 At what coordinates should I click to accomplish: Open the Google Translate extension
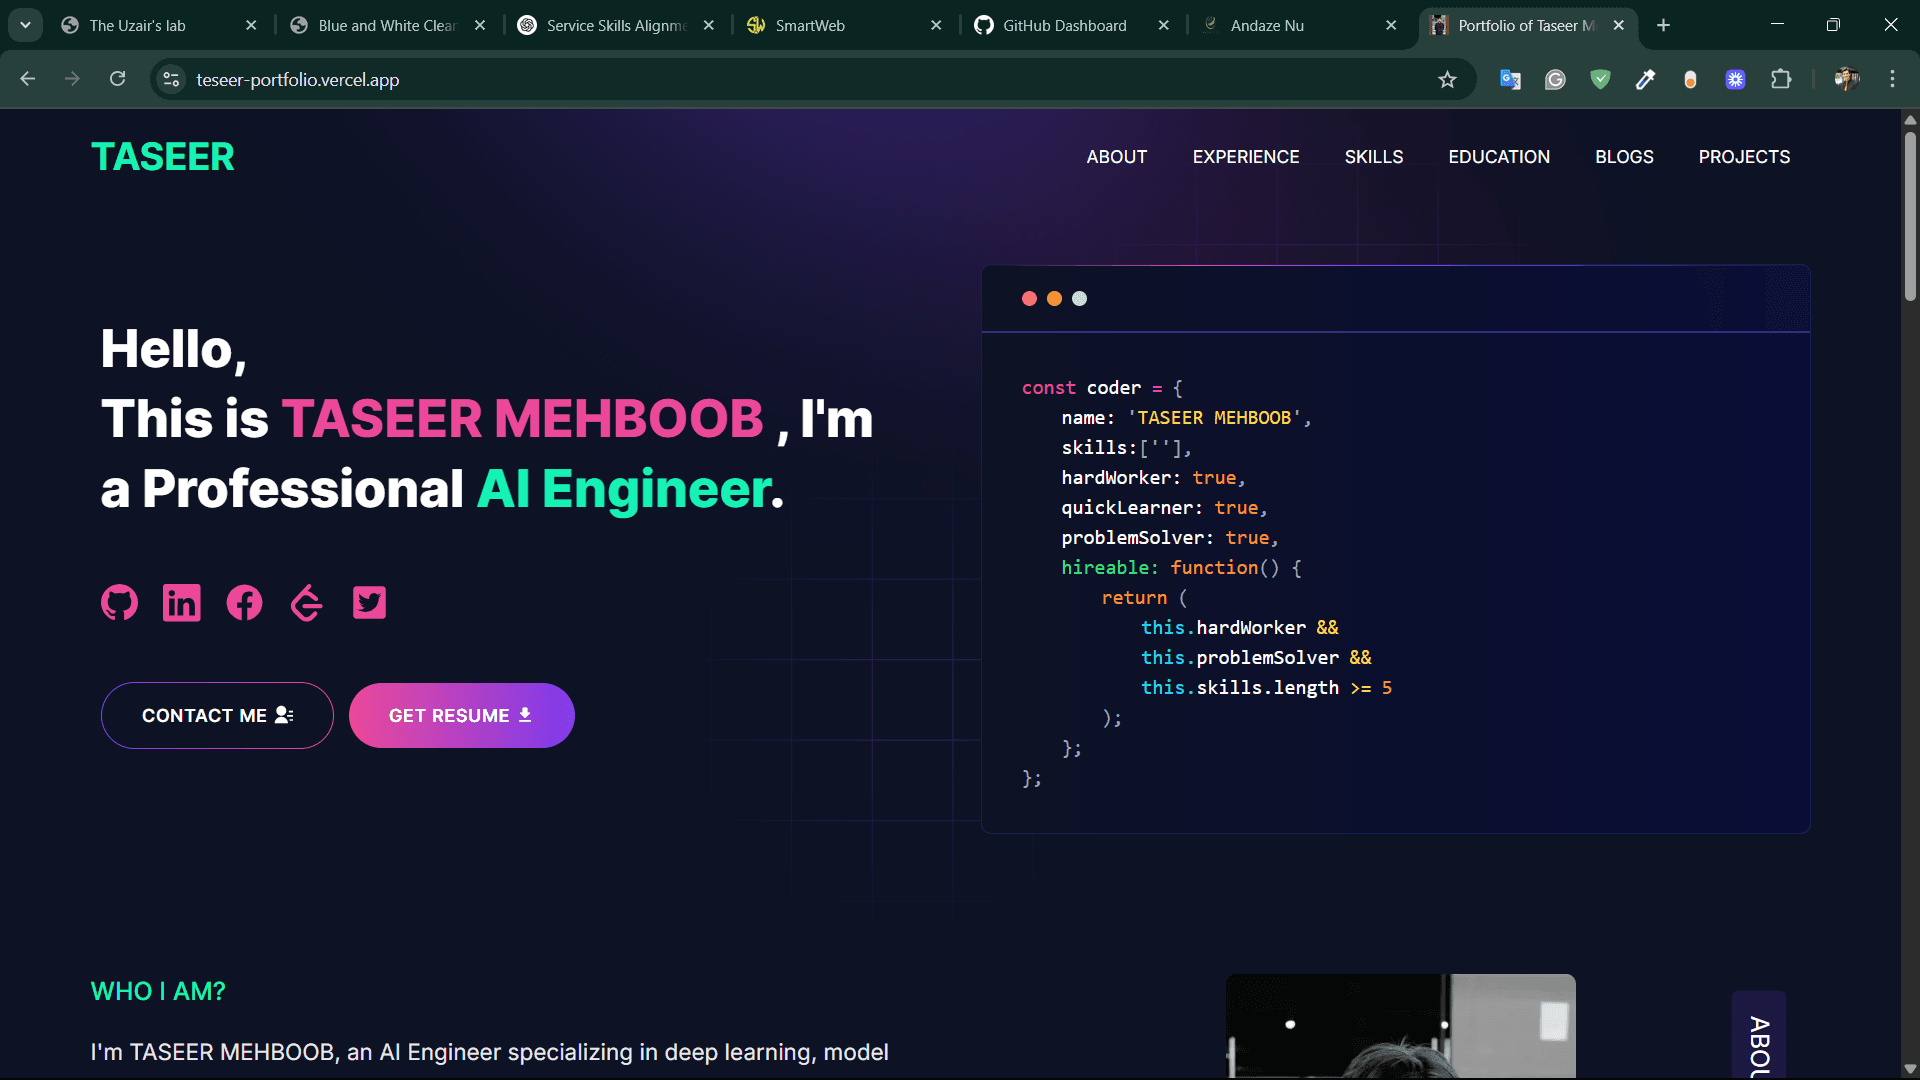coord(1510,79)
